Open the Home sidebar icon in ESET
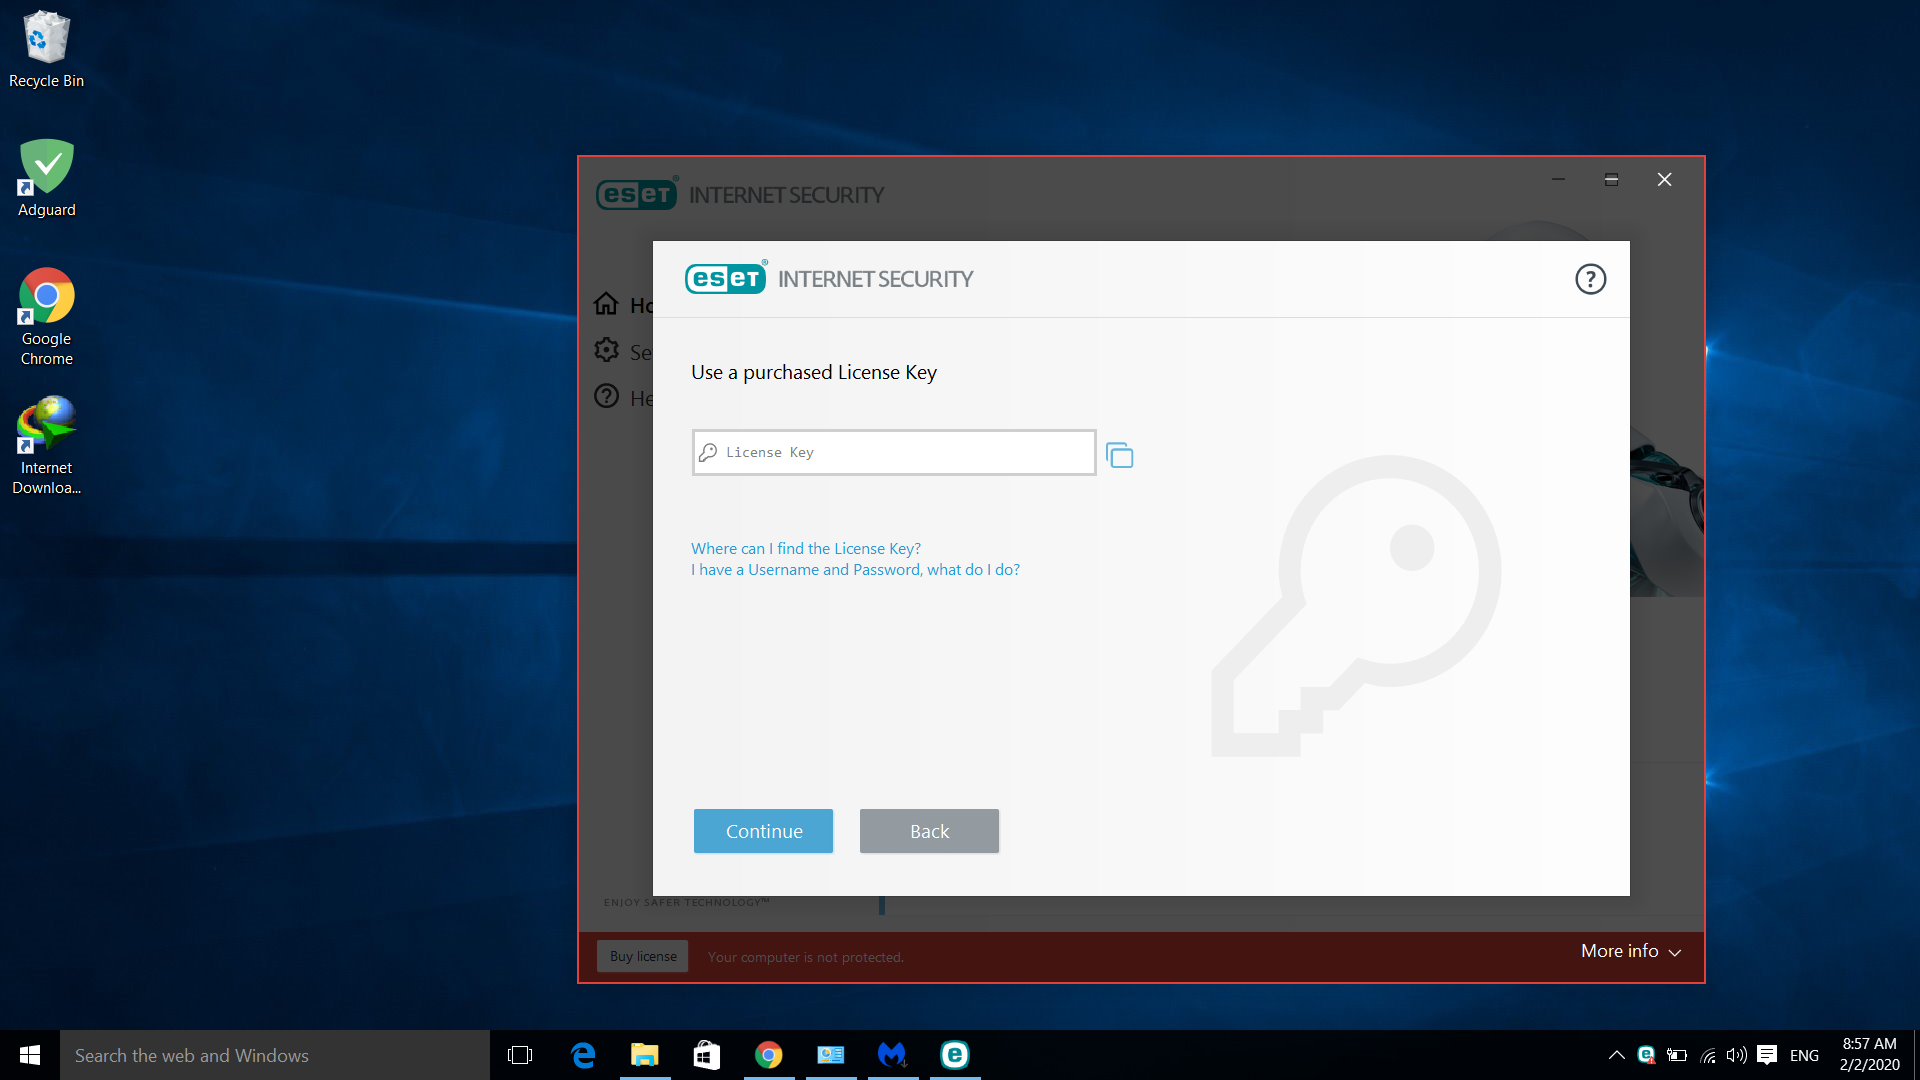This screenshot has height=1080, width=1920. (606, 303)
